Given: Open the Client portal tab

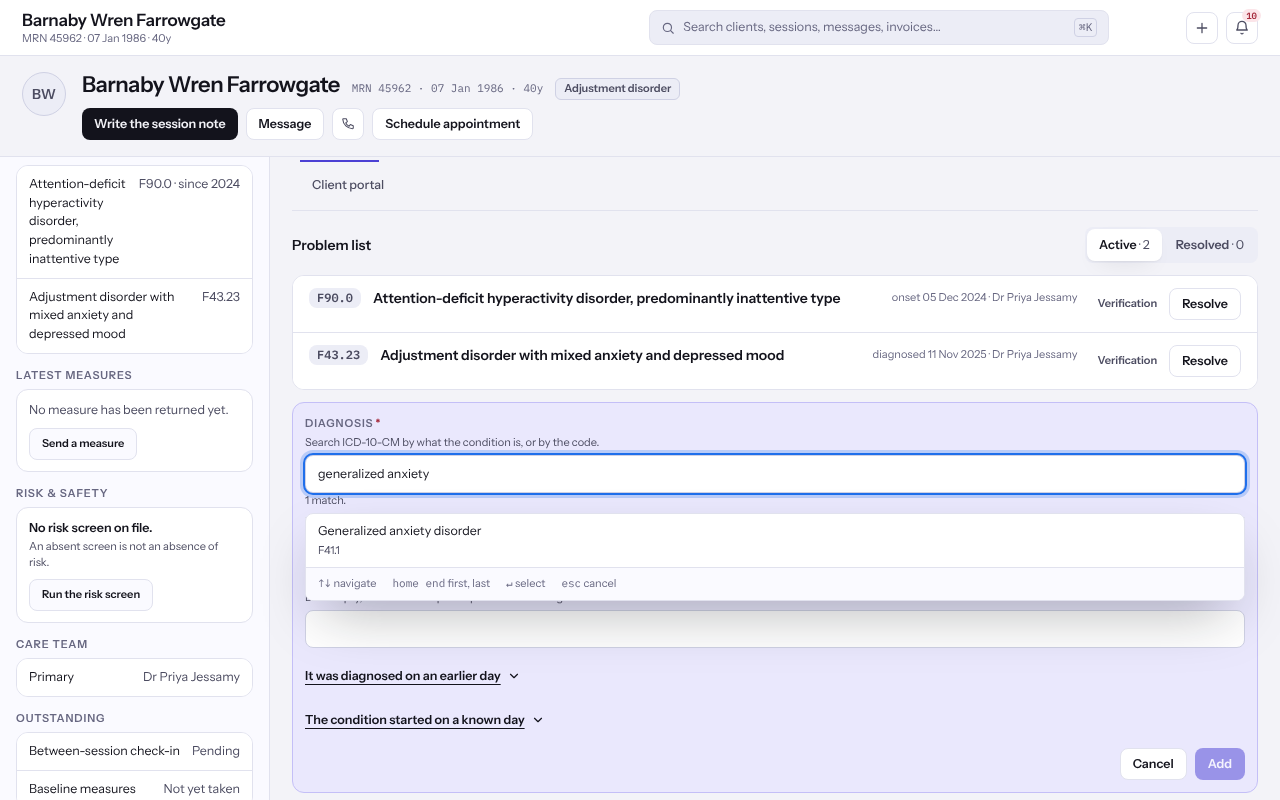Looking at the screenshot, I should pyautogui.click(x=348, y=185).
